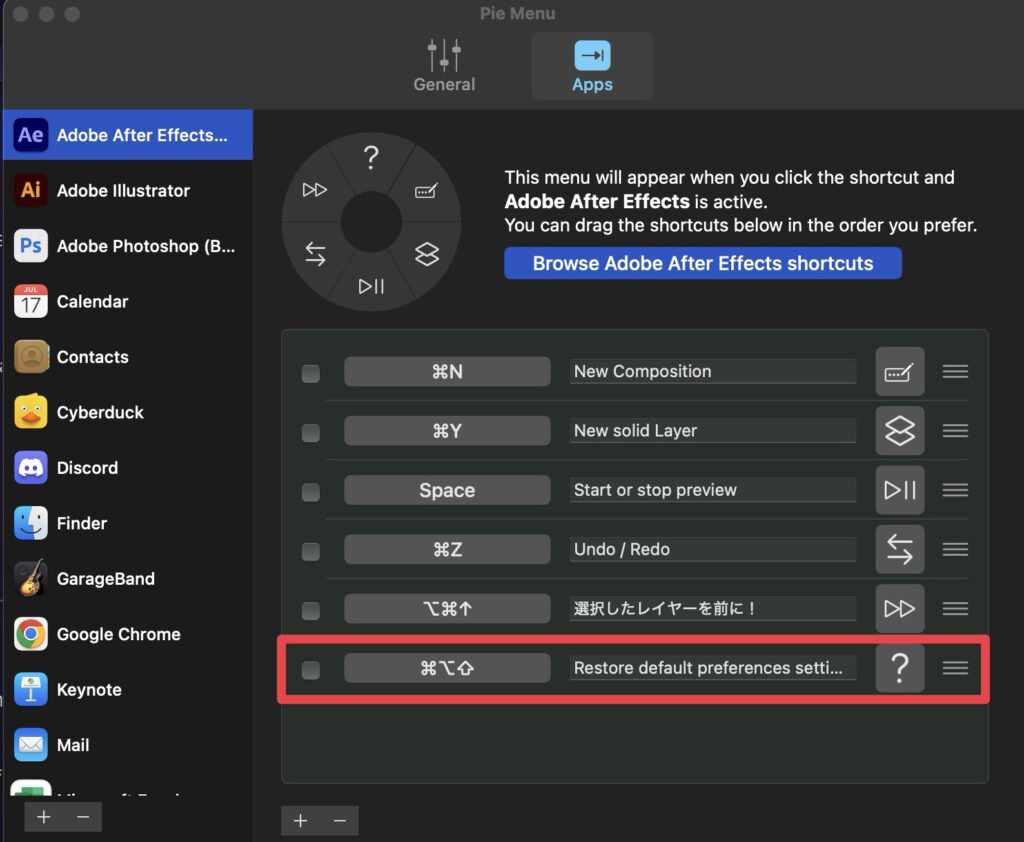Click the ⌥⌘↑ shortcut recorder field
1024x842 pixels.
click(x=447, y=608)
